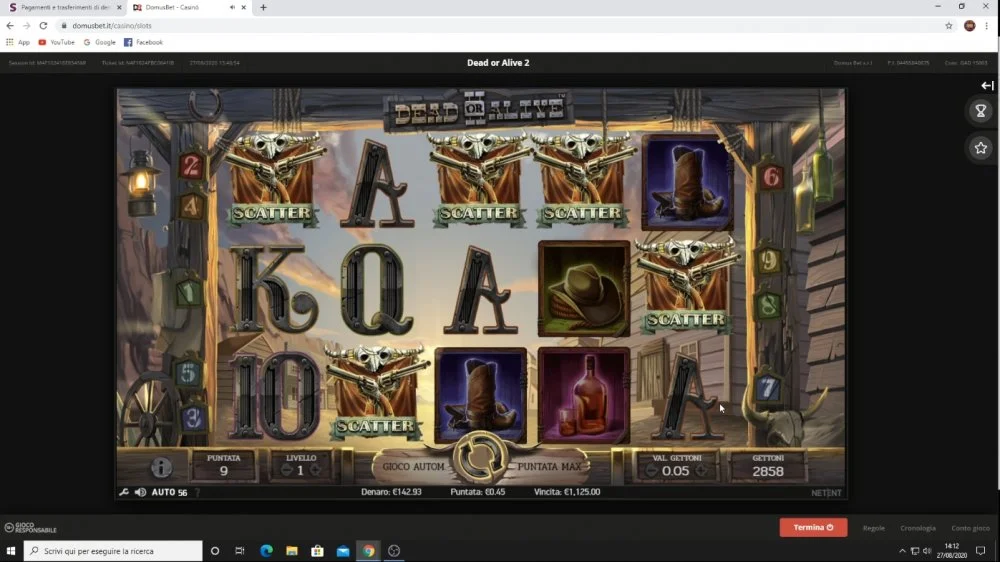Select payline marker number 9
The image size is (1000, 562).
point(769,260)
